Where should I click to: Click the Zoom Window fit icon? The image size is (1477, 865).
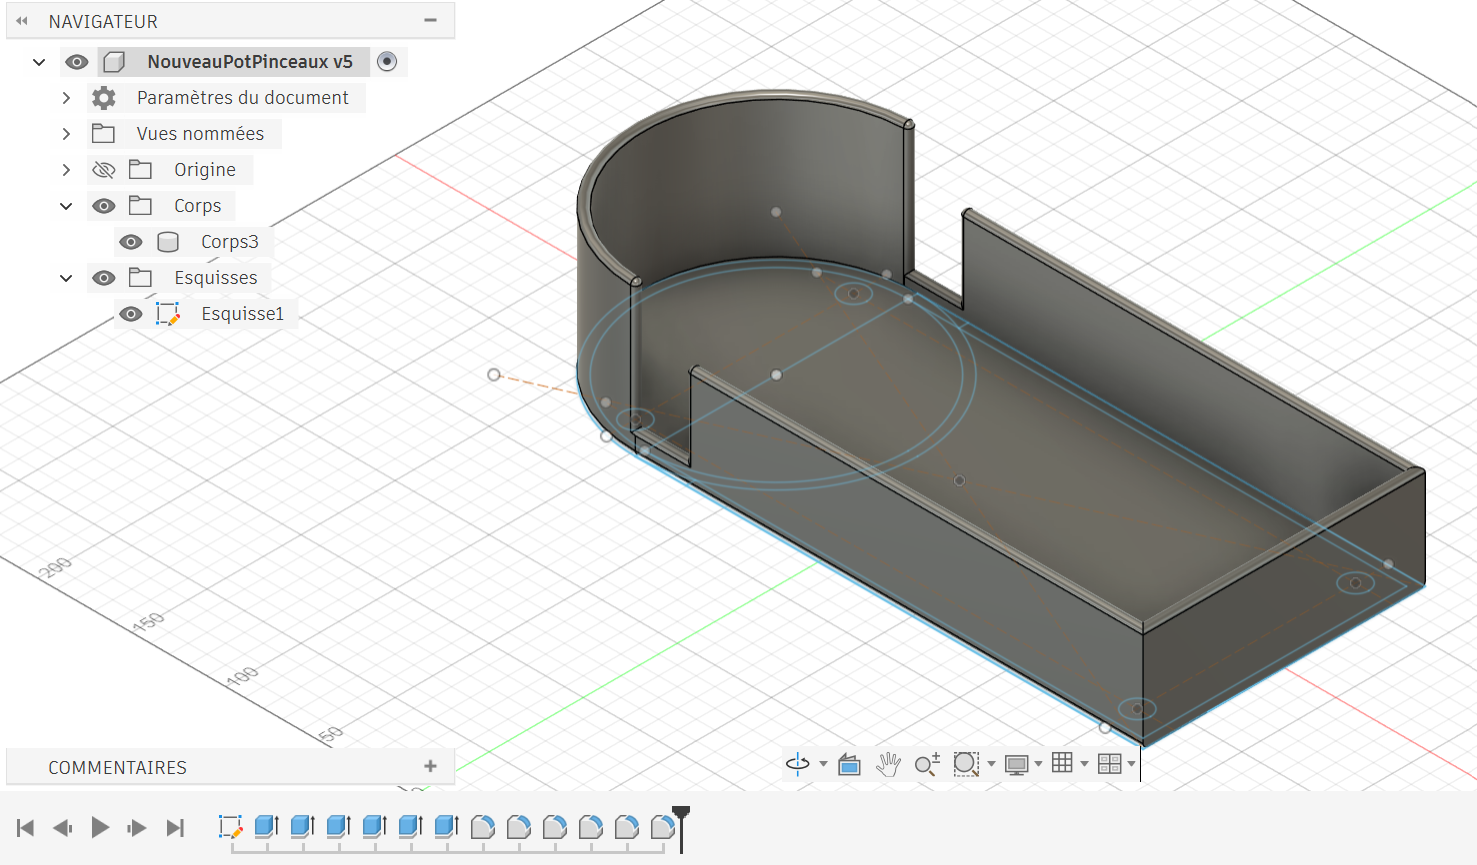pos(965,764)
